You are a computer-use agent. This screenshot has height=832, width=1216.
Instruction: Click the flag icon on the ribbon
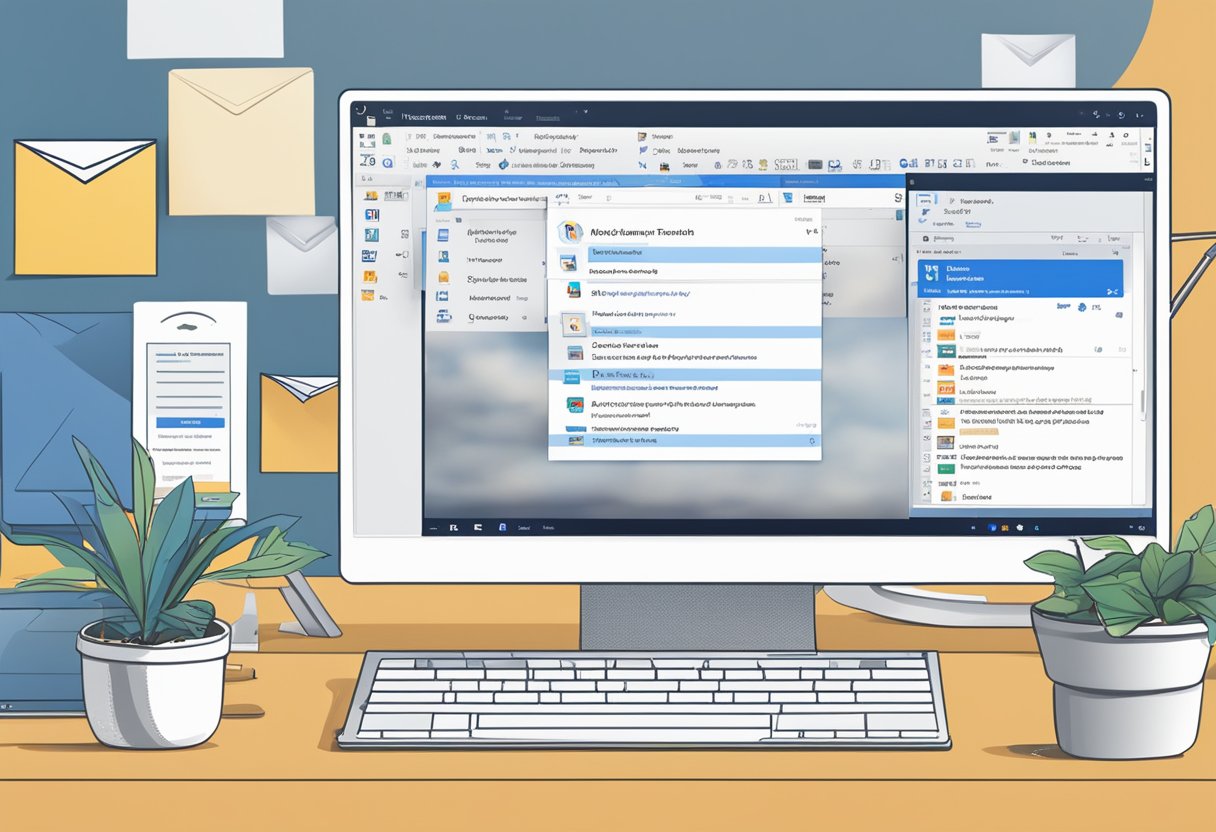tap(641, 149)
